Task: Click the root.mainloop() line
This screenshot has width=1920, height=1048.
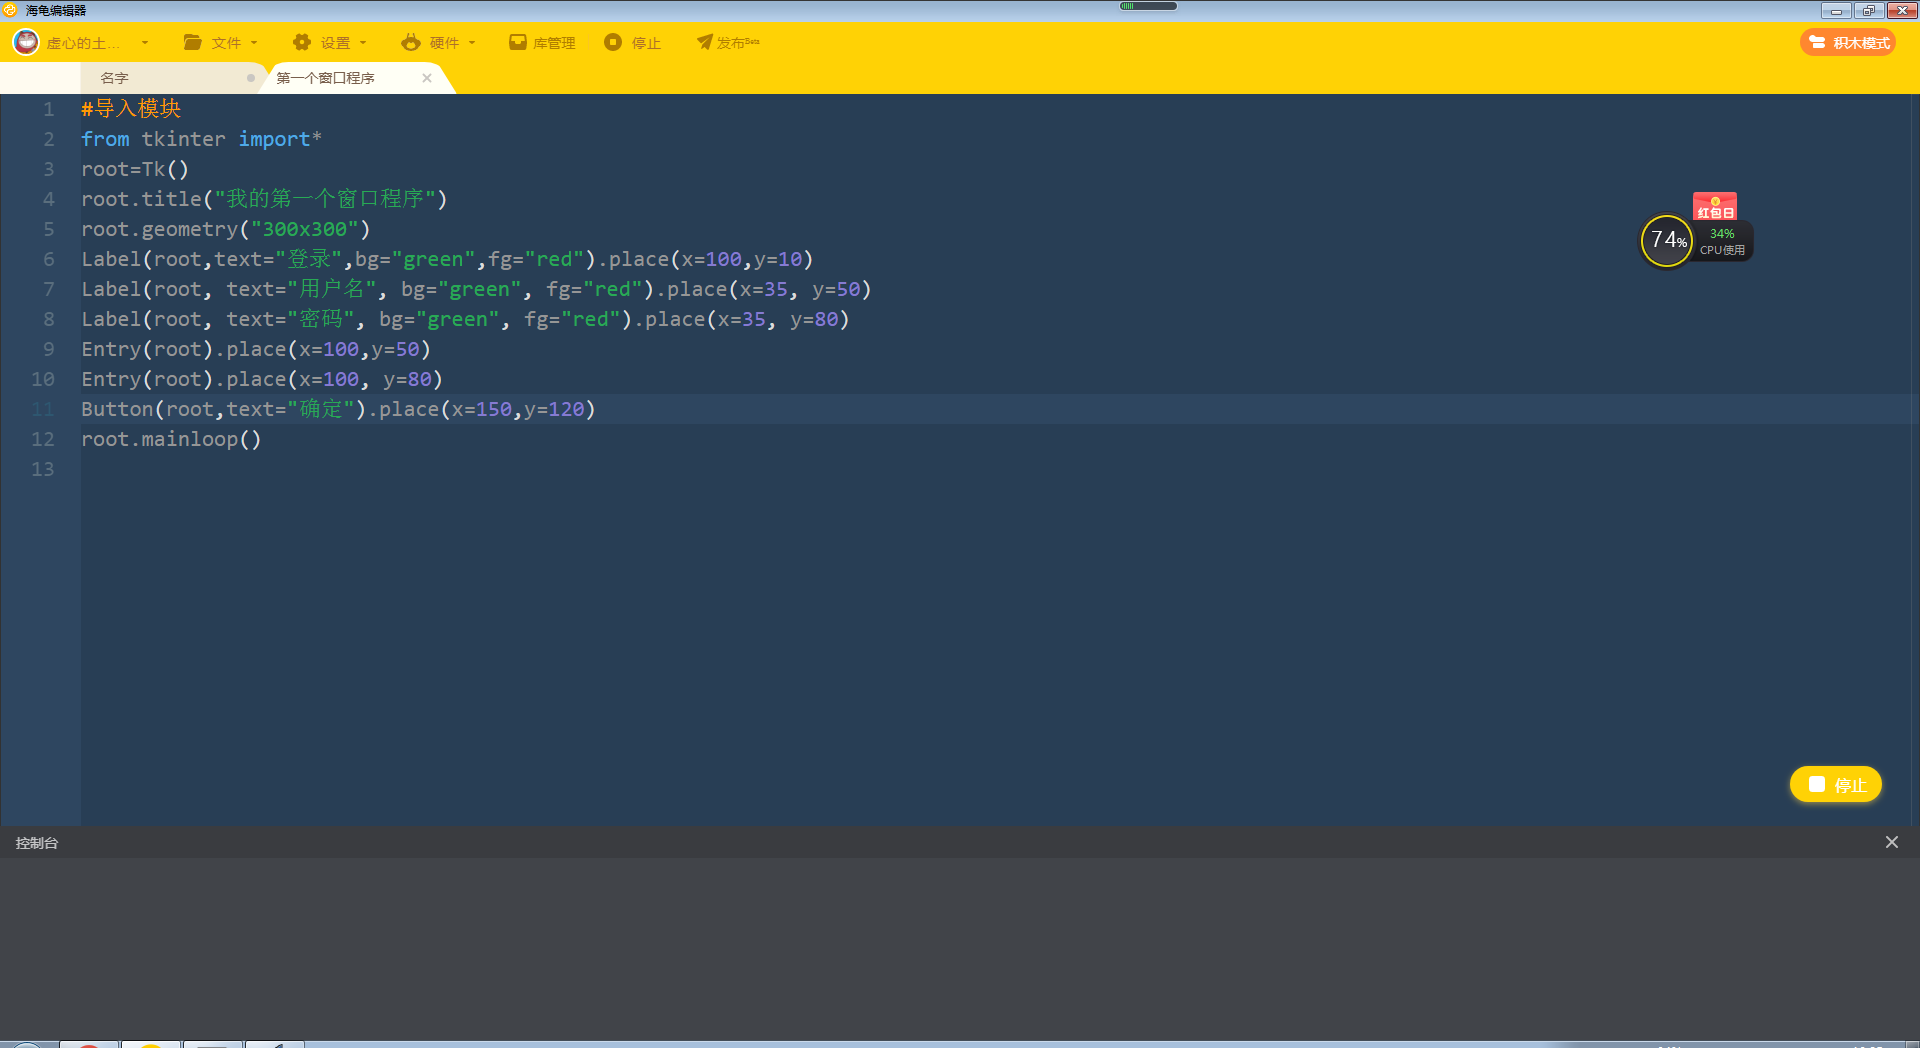Action: (x=171, y=439)
